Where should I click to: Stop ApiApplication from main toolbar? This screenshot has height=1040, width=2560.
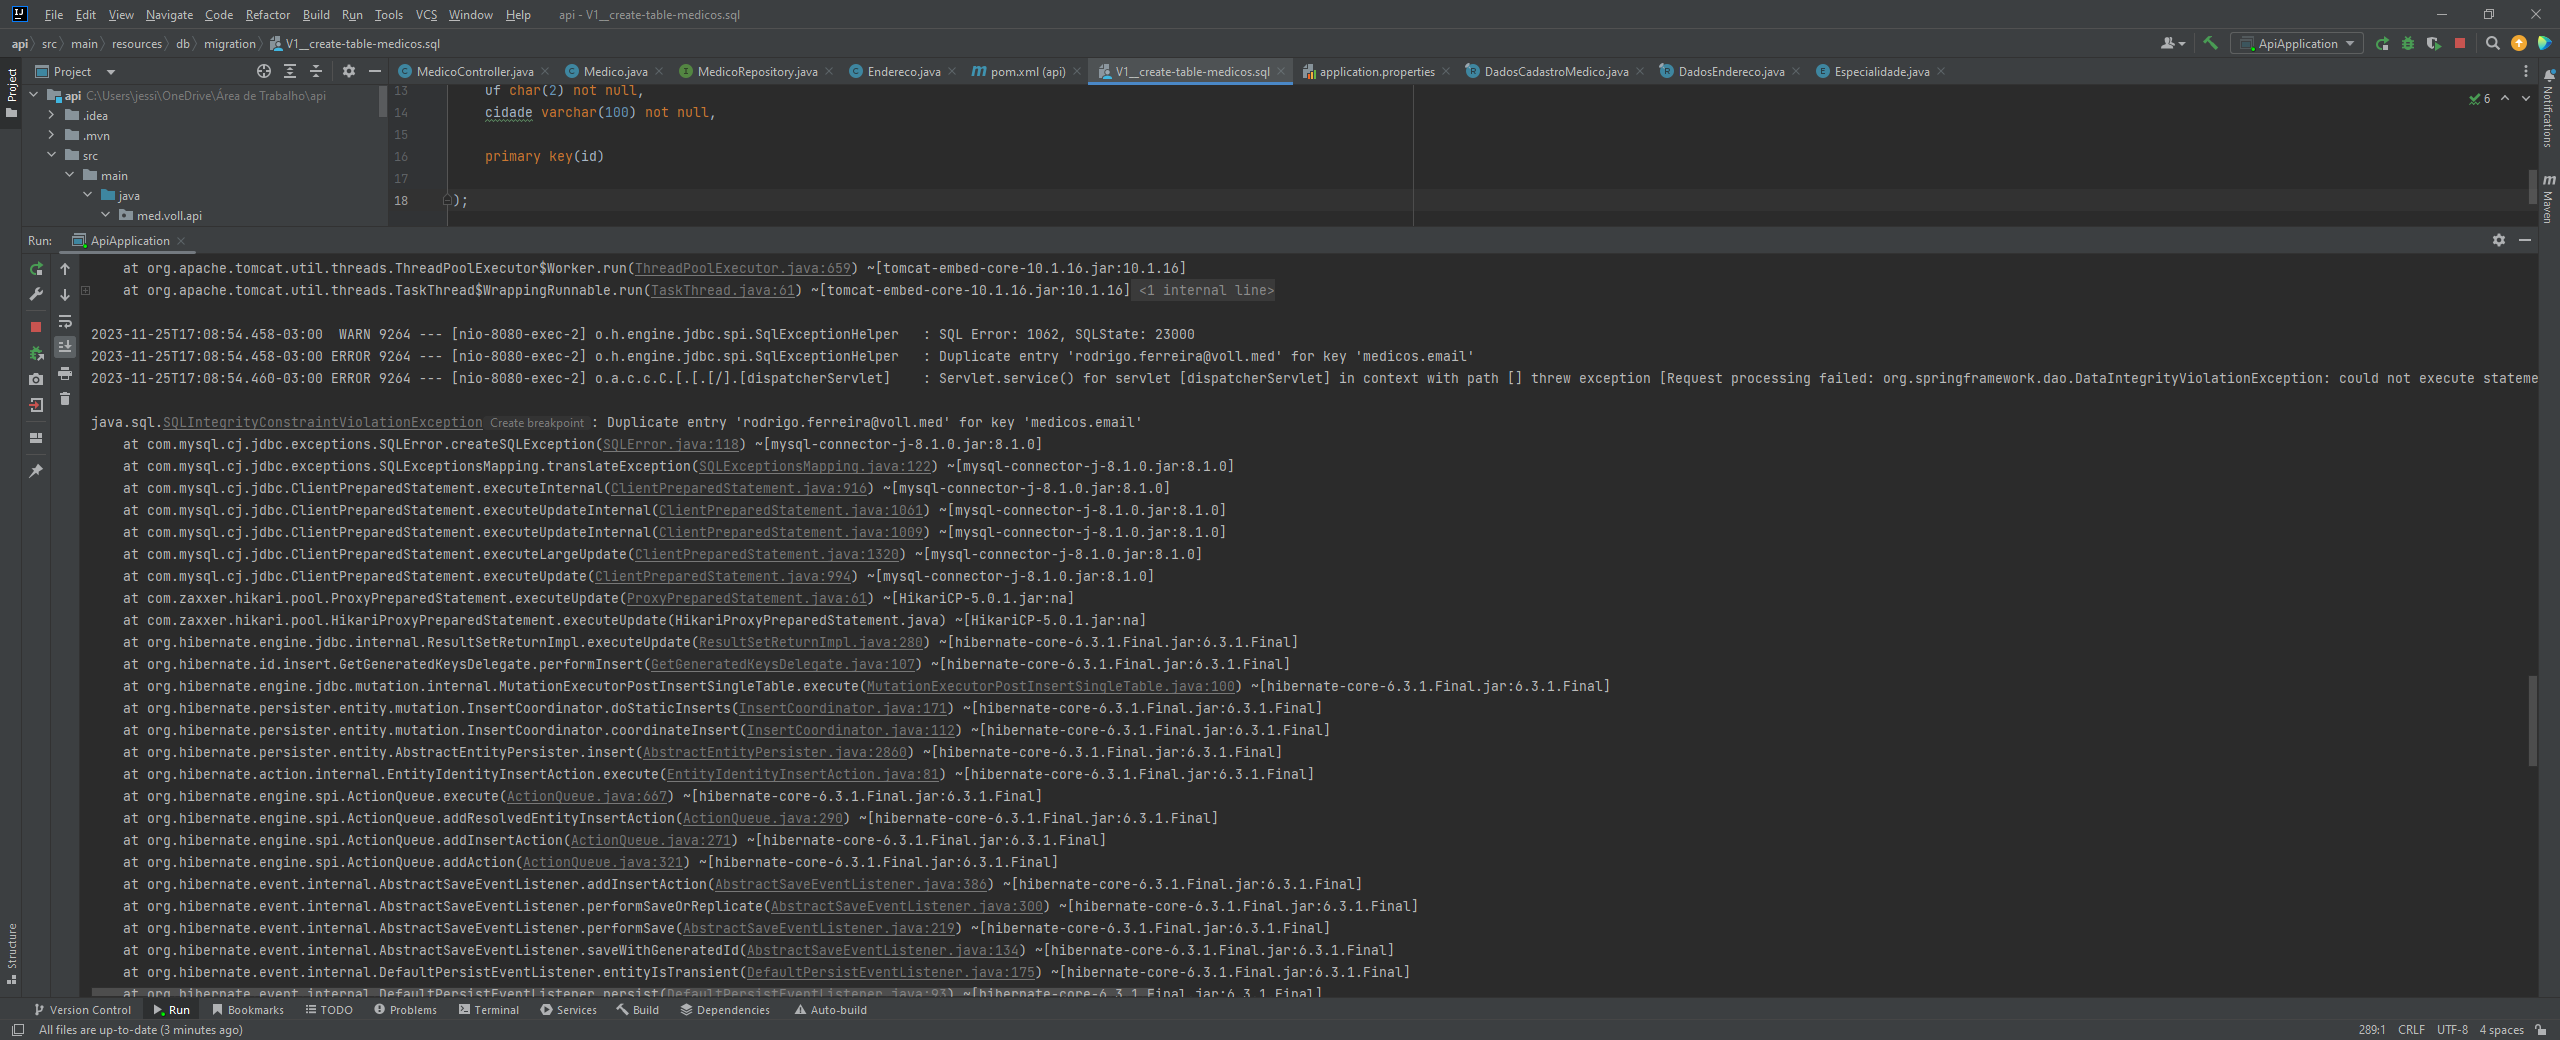pyautogui.click(x=2460, y=43)
